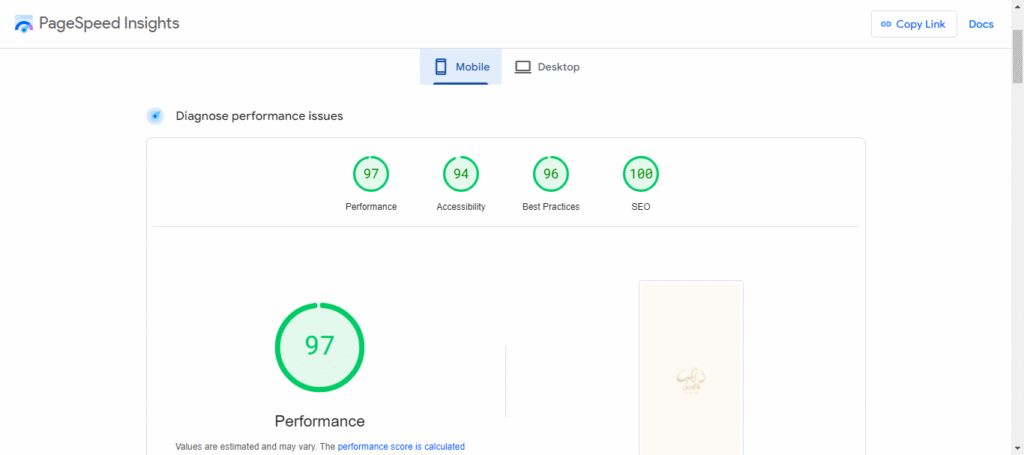
Task: Click the chain icon inside Copy Link
Action: [x=886, y=24]
